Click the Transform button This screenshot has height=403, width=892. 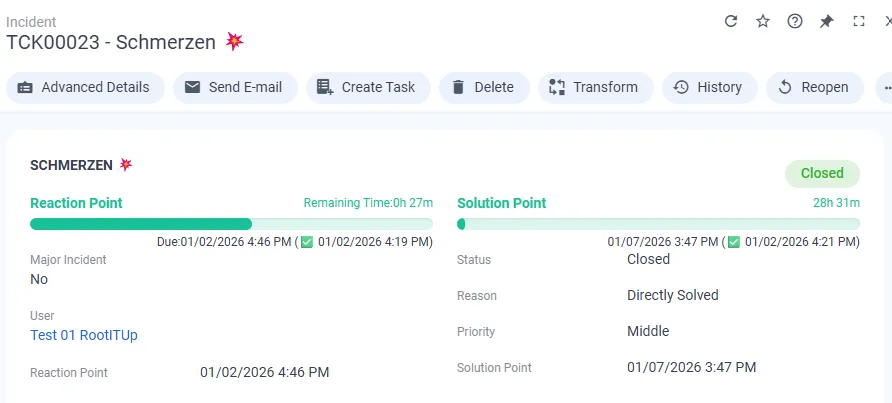click(x=595, y=87)
